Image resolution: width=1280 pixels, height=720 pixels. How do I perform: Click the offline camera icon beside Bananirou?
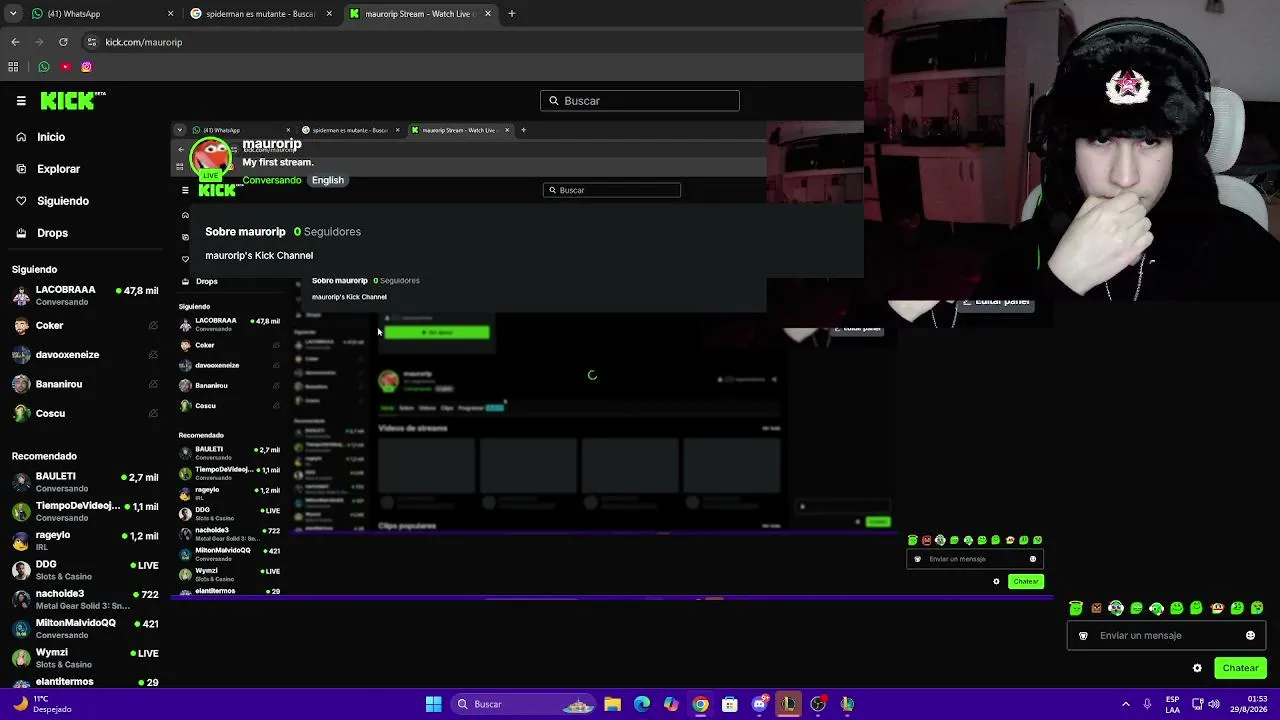point(153,384)
